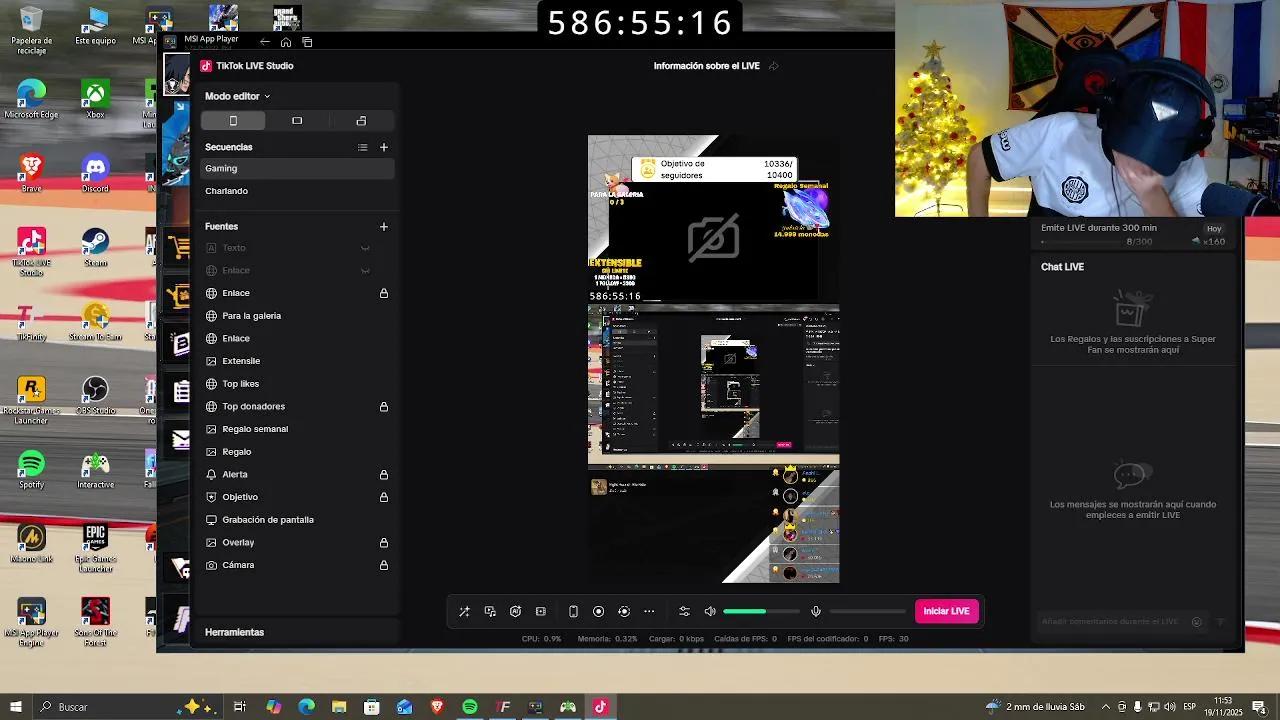Click the disabled camera placeholder in preview

point(713,239)
